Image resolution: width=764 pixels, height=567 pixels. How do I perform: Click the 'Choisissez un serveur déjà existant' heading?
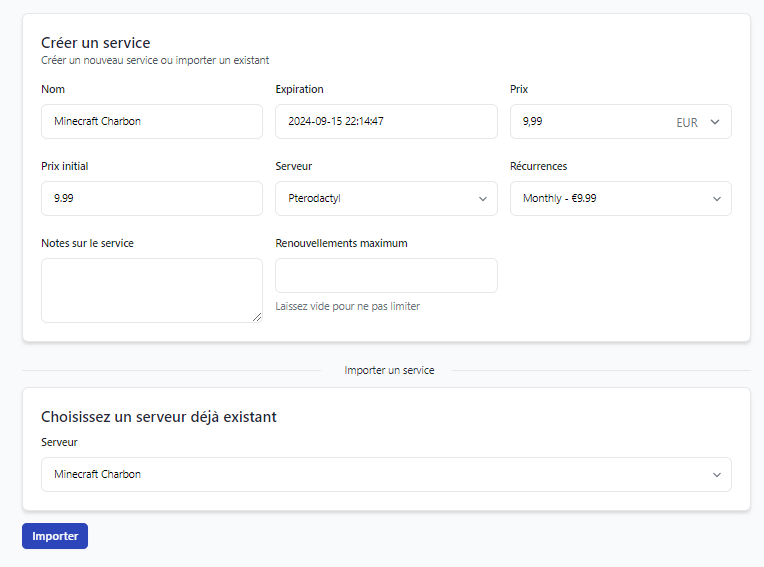pyautogui.click(x=158, y=416)
